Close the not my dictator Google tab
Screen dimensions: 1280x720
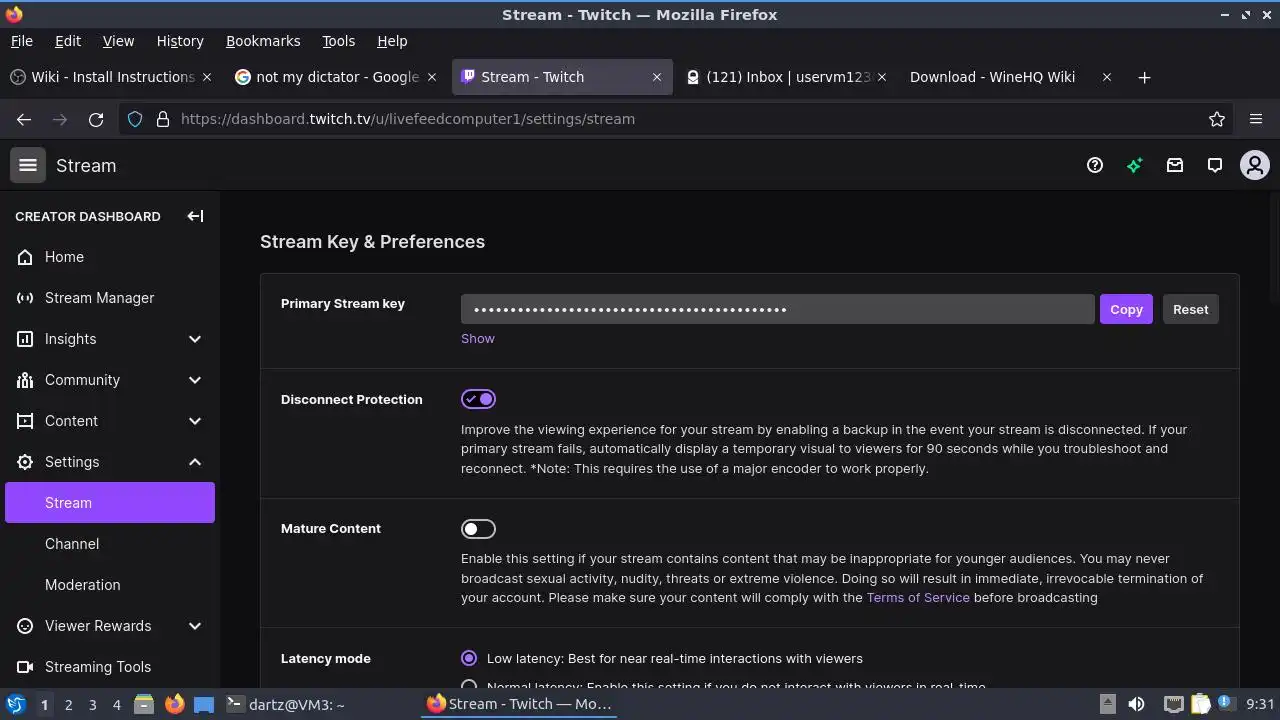point(432,77)
